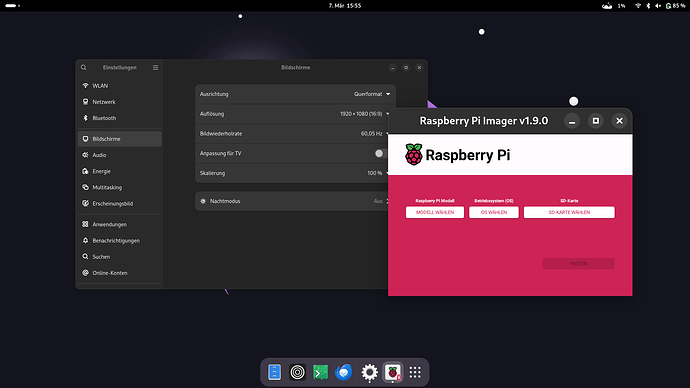Close the Raspberry Pi Imager window
Screen dimensions: 690x388
[x=619, y=121]
